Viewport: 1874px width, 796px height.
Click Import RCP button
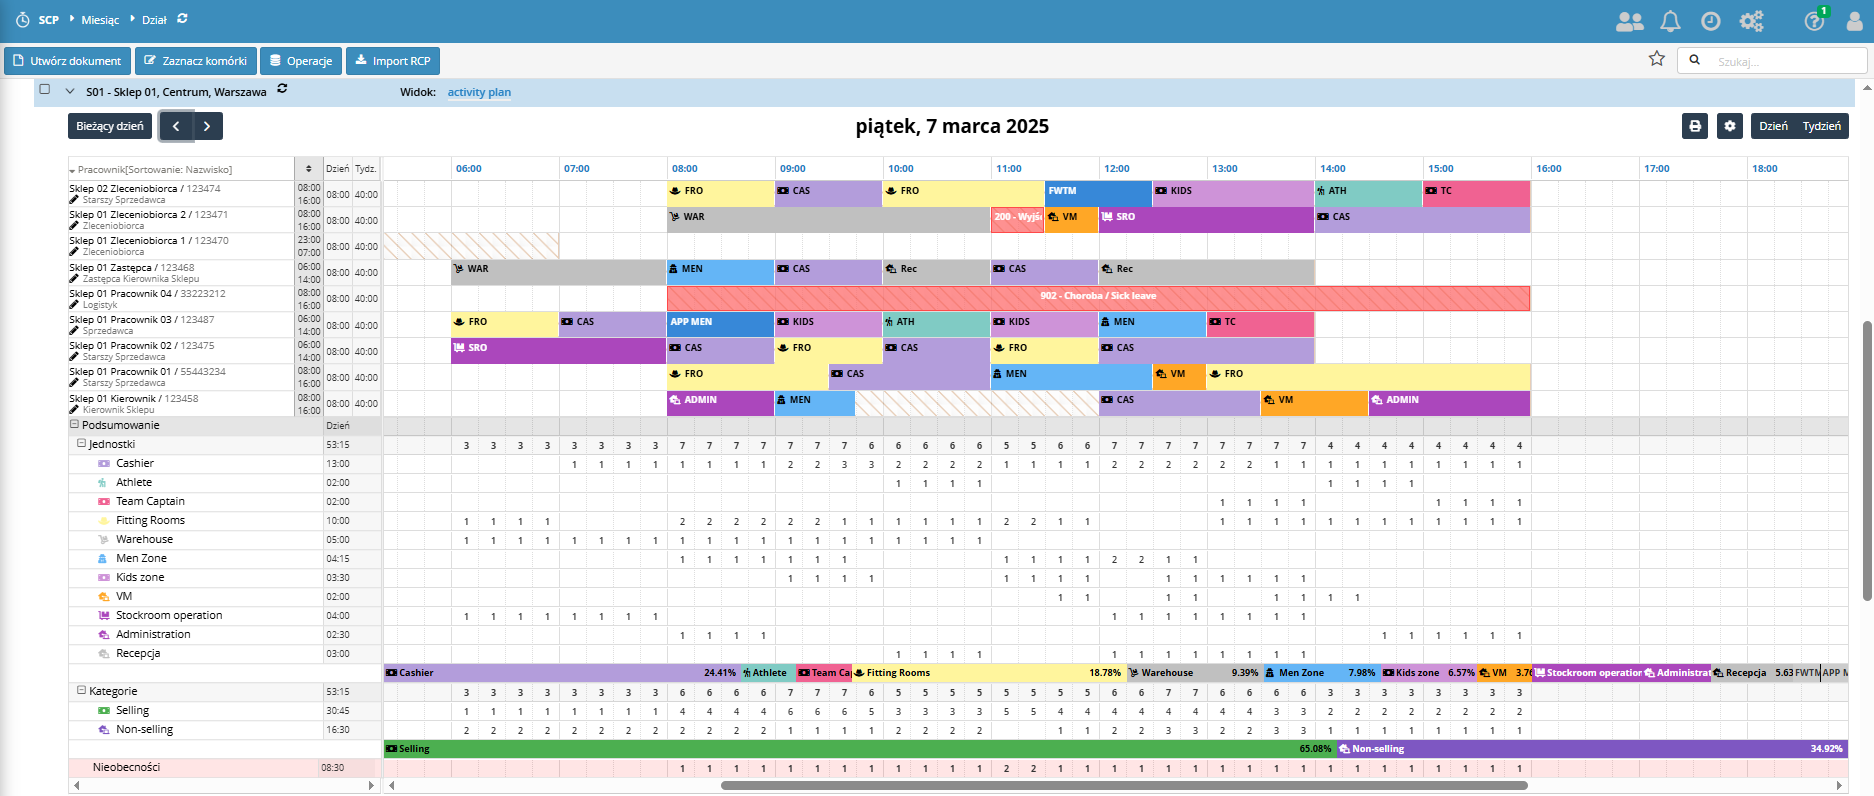393,61
